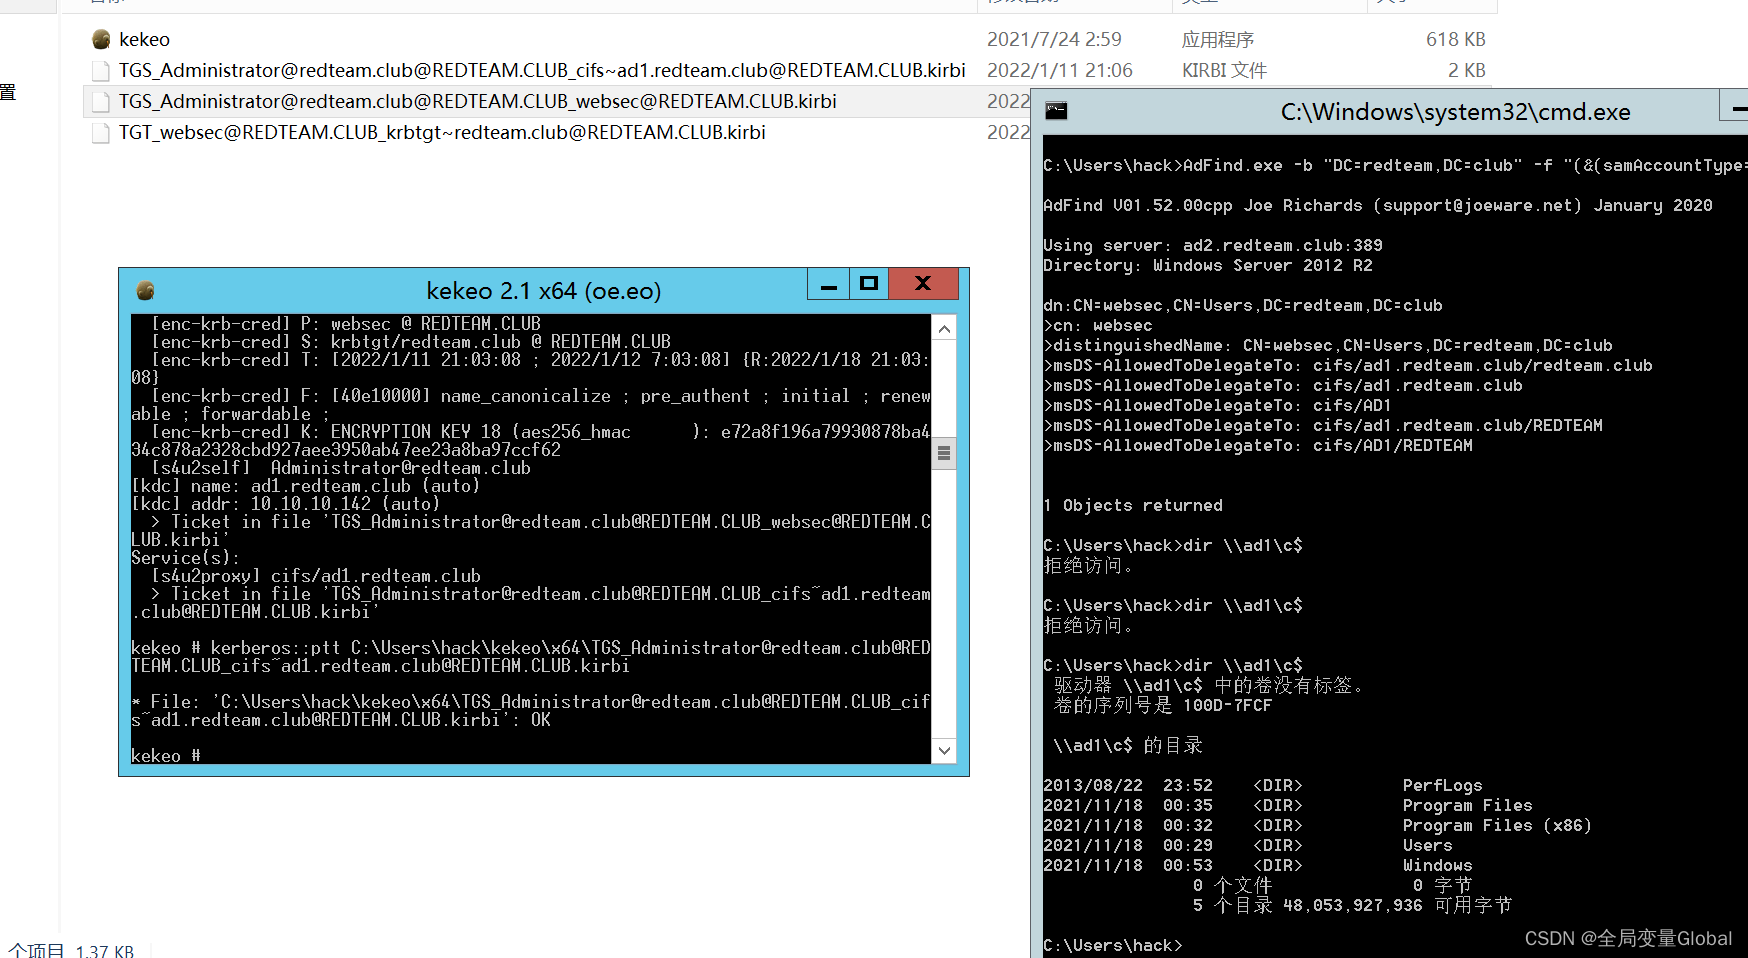Select the kekeo application file icon
The image size is (1748, 958).
(101, 39)
